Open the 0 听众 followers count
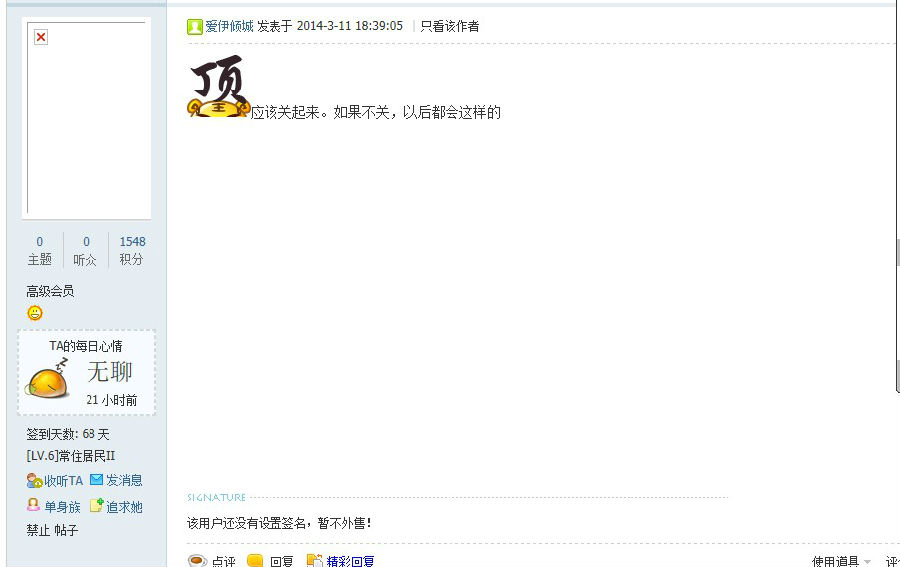The image size is (900, 567). click(86, 250)
